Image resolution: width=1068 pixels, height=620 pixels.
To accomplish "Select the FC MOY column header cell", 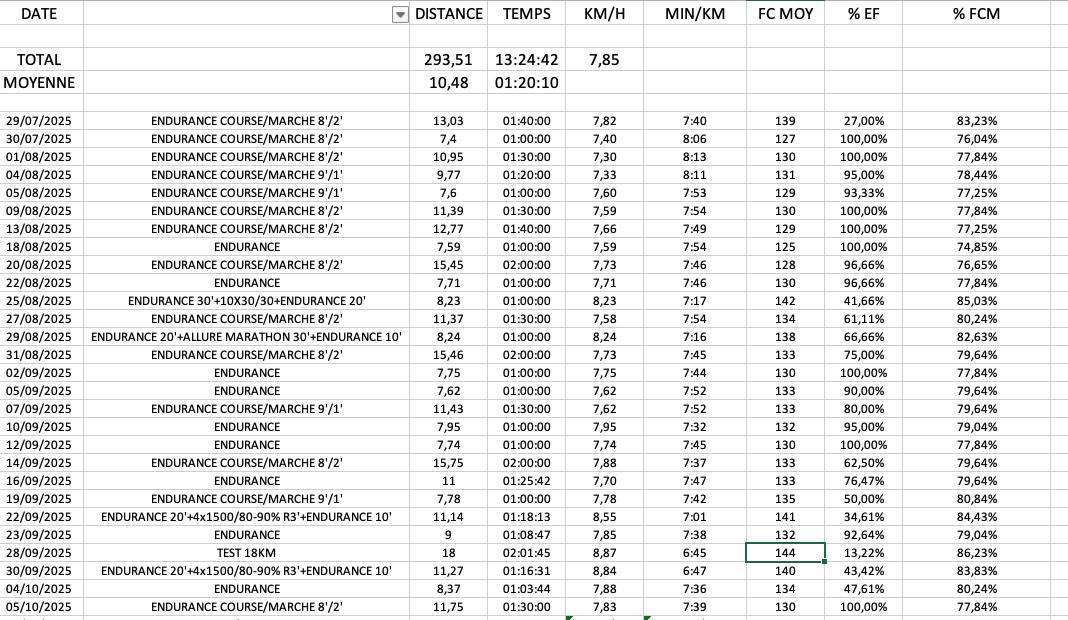I will coord(785,14).
